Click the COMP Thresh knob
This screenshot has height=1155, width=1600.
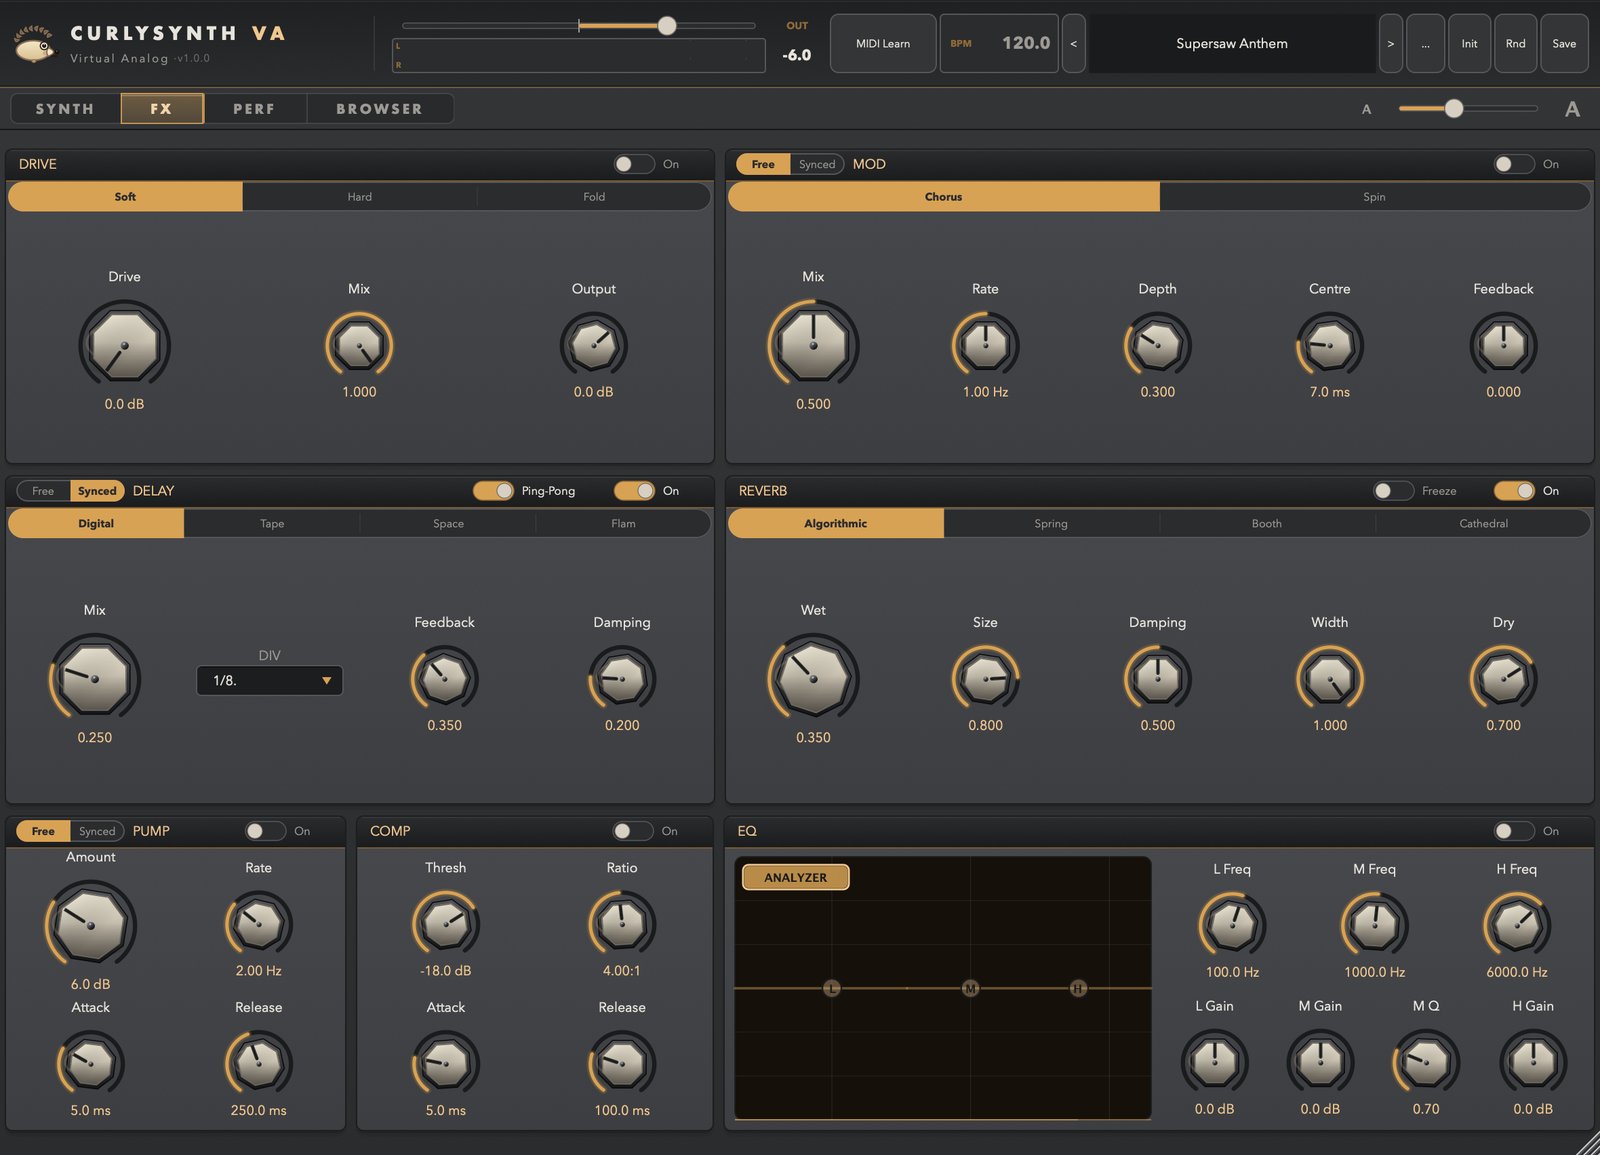445,924
